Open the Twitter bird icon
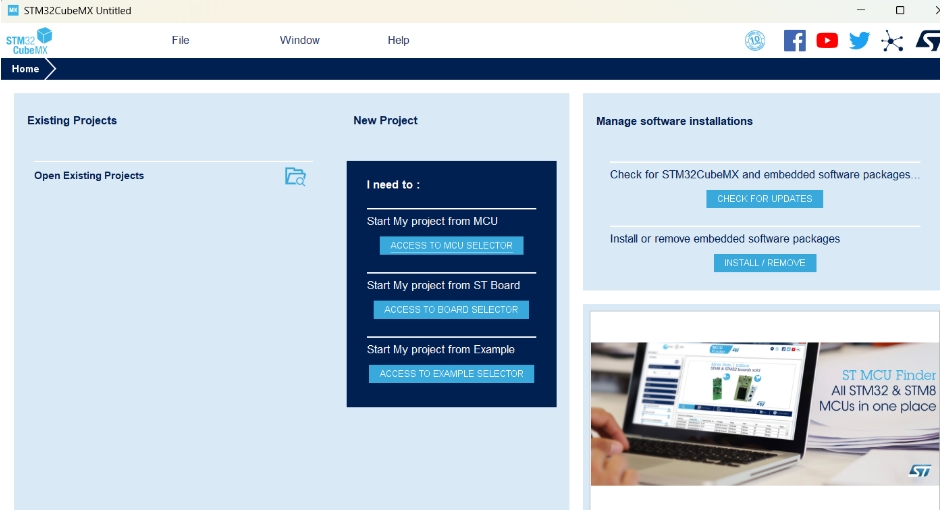The image size is (940, 510). [x=859, y=41]
